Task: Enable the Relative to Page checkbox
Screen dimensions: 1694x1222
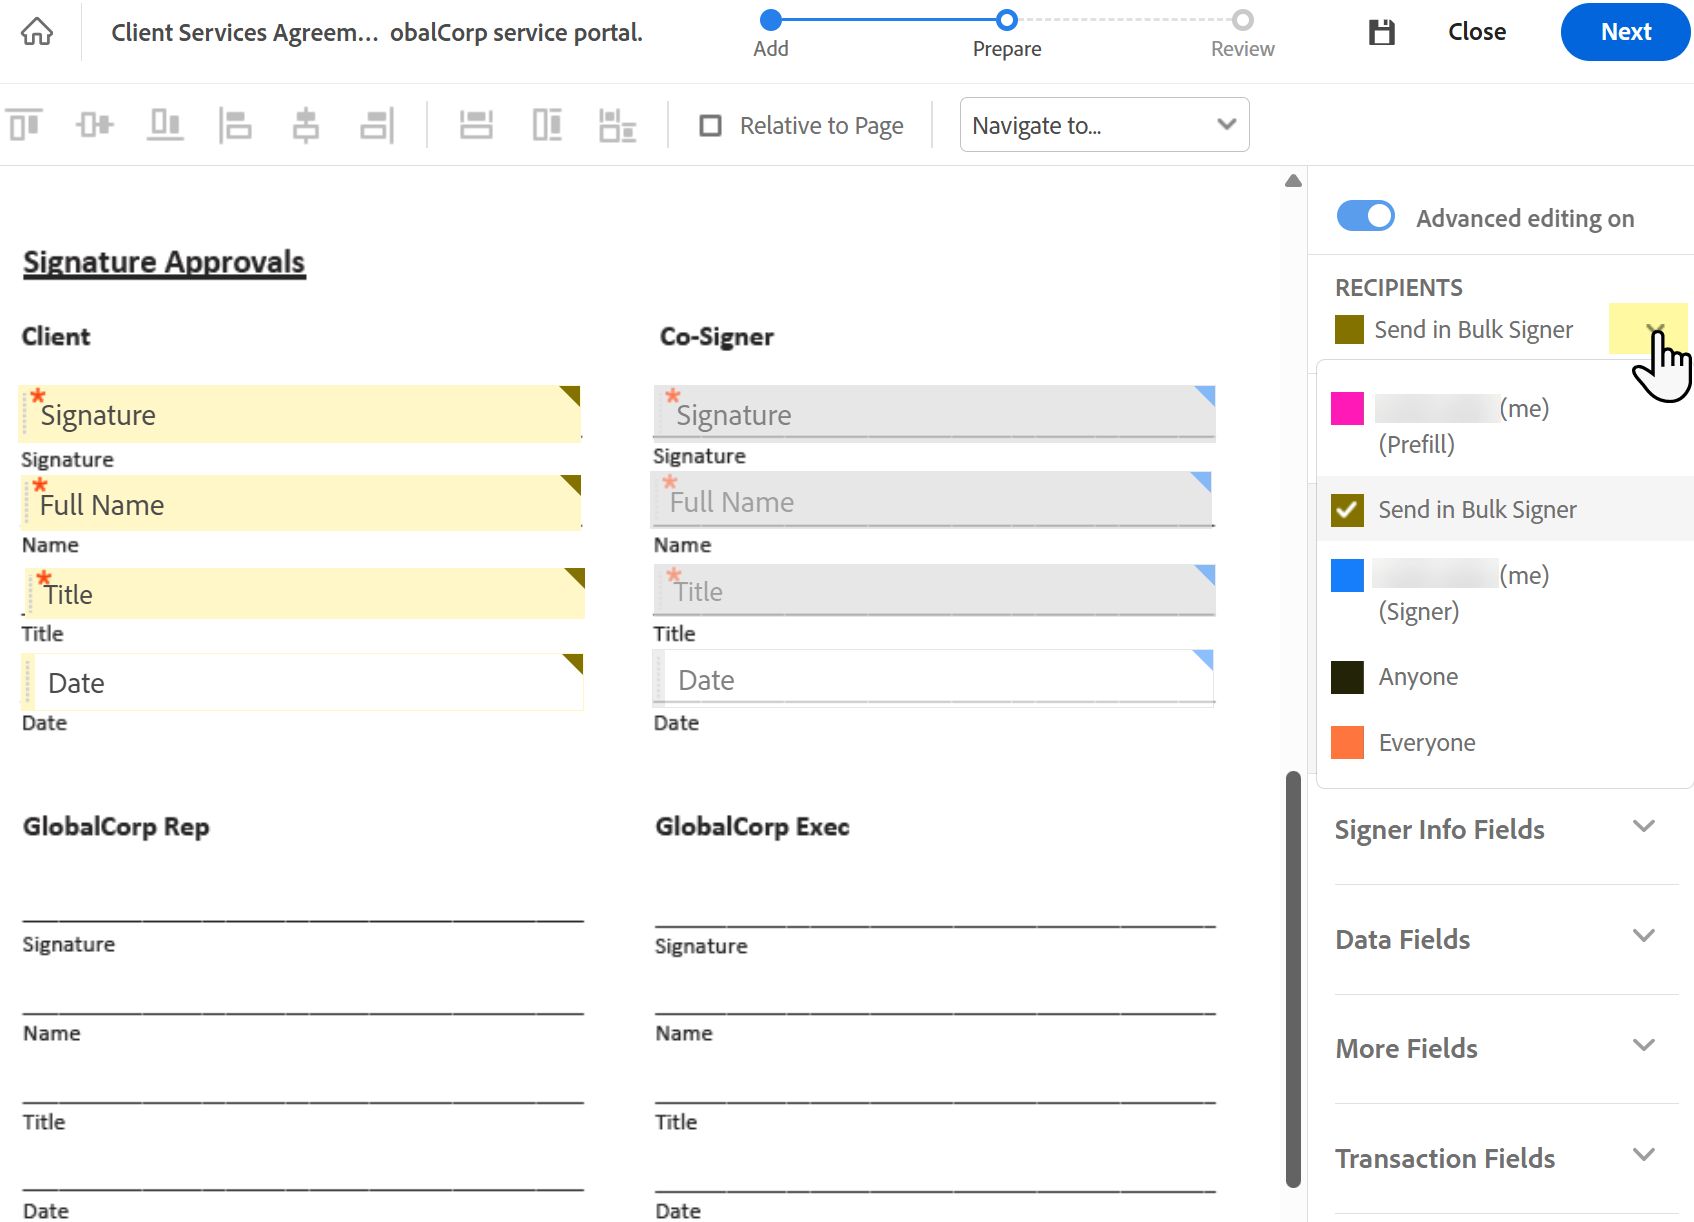Action: click(x=711, y=125)
